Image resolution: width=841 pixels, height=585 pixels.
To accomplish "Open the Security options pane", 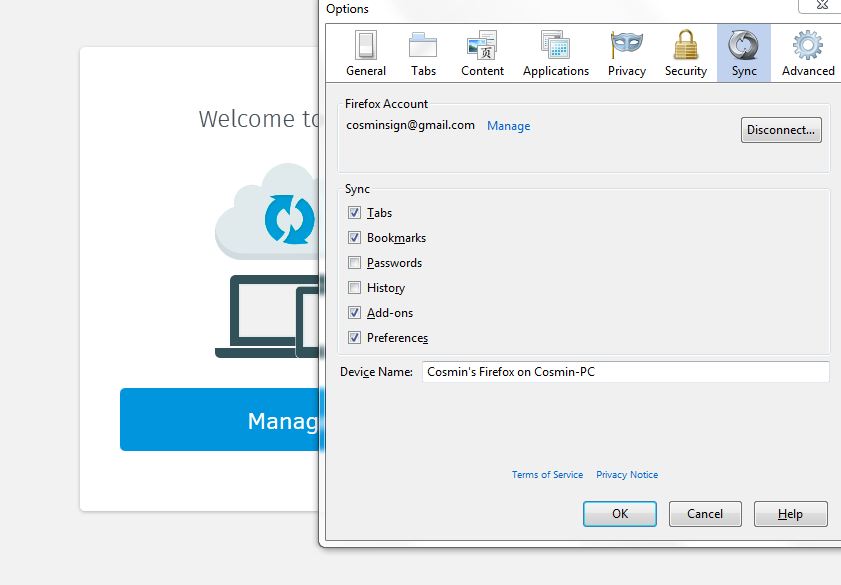I will [x=685, y=53].
